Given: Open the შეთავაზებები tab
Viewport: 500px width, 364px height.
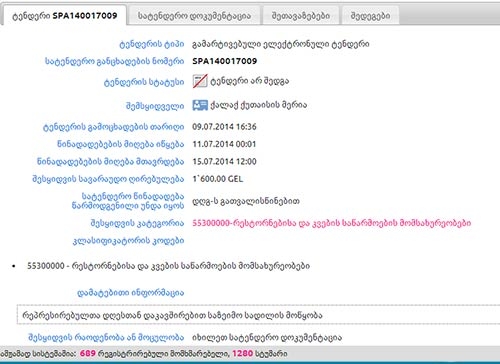Looking at the screenshot, I should pos(301,16).
